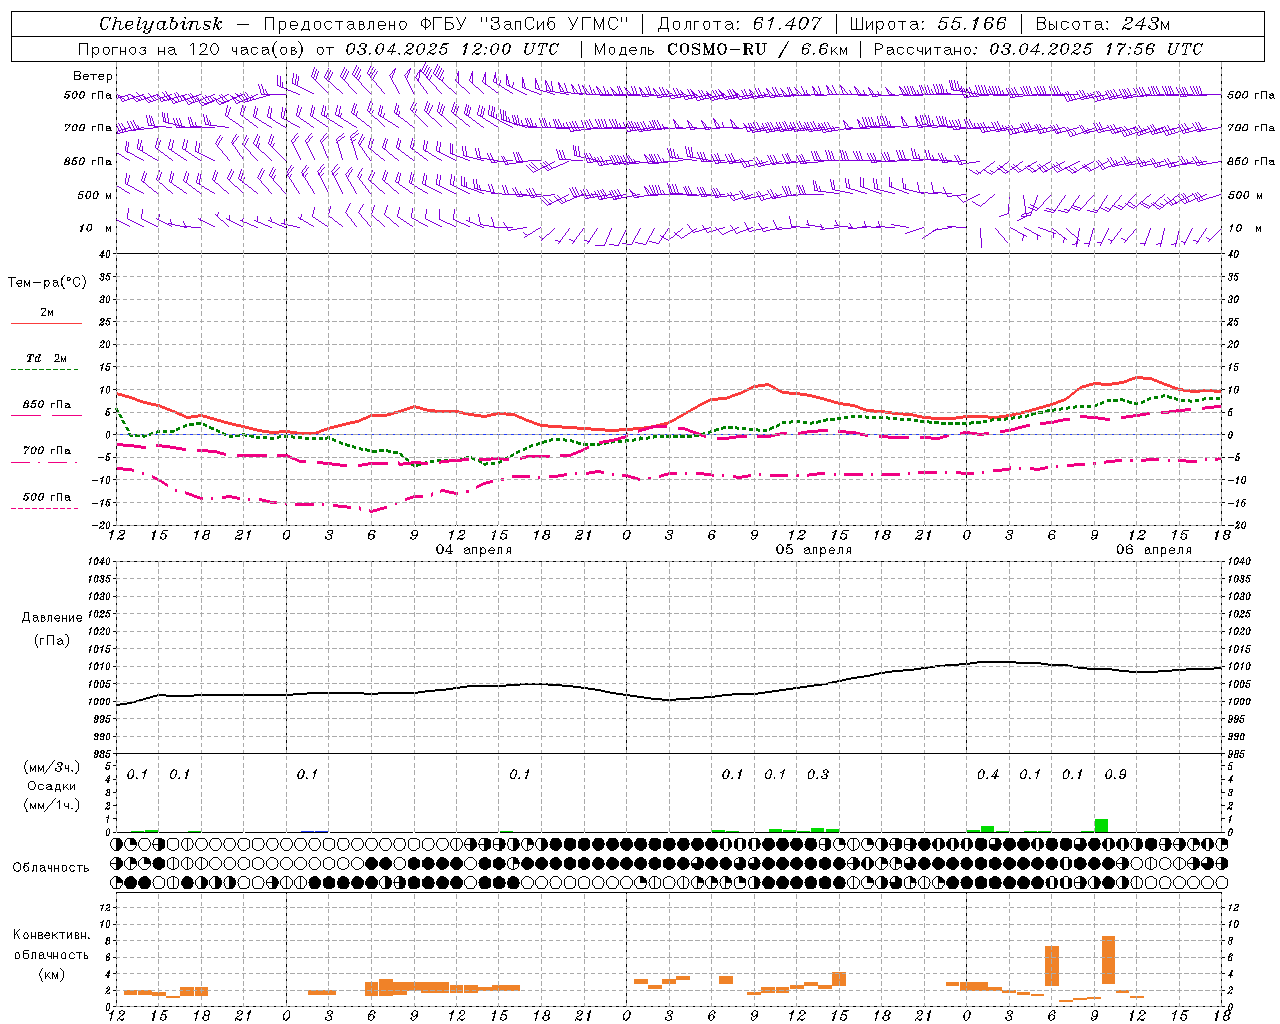
Task: Select the text Предоставлено ФГБУ "ЗапСиб УГМС"
Action: pyautogui.click(x=445, y=23)
